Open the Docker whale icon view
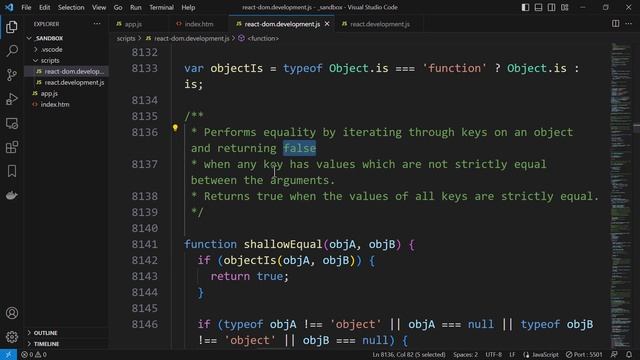640x360 pixels. click(x=12, y=195)
